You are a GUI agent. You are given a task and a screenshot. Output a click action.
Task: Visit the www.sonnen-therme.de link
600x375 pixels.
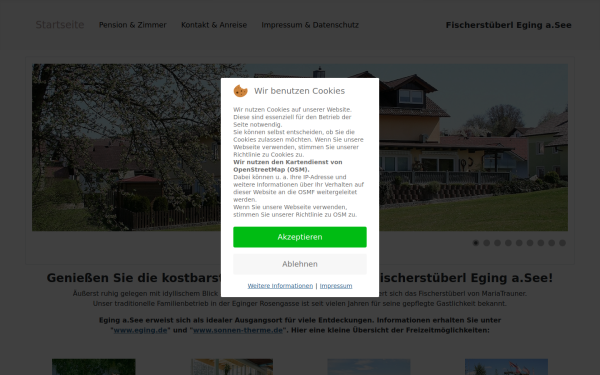[238, 330]
